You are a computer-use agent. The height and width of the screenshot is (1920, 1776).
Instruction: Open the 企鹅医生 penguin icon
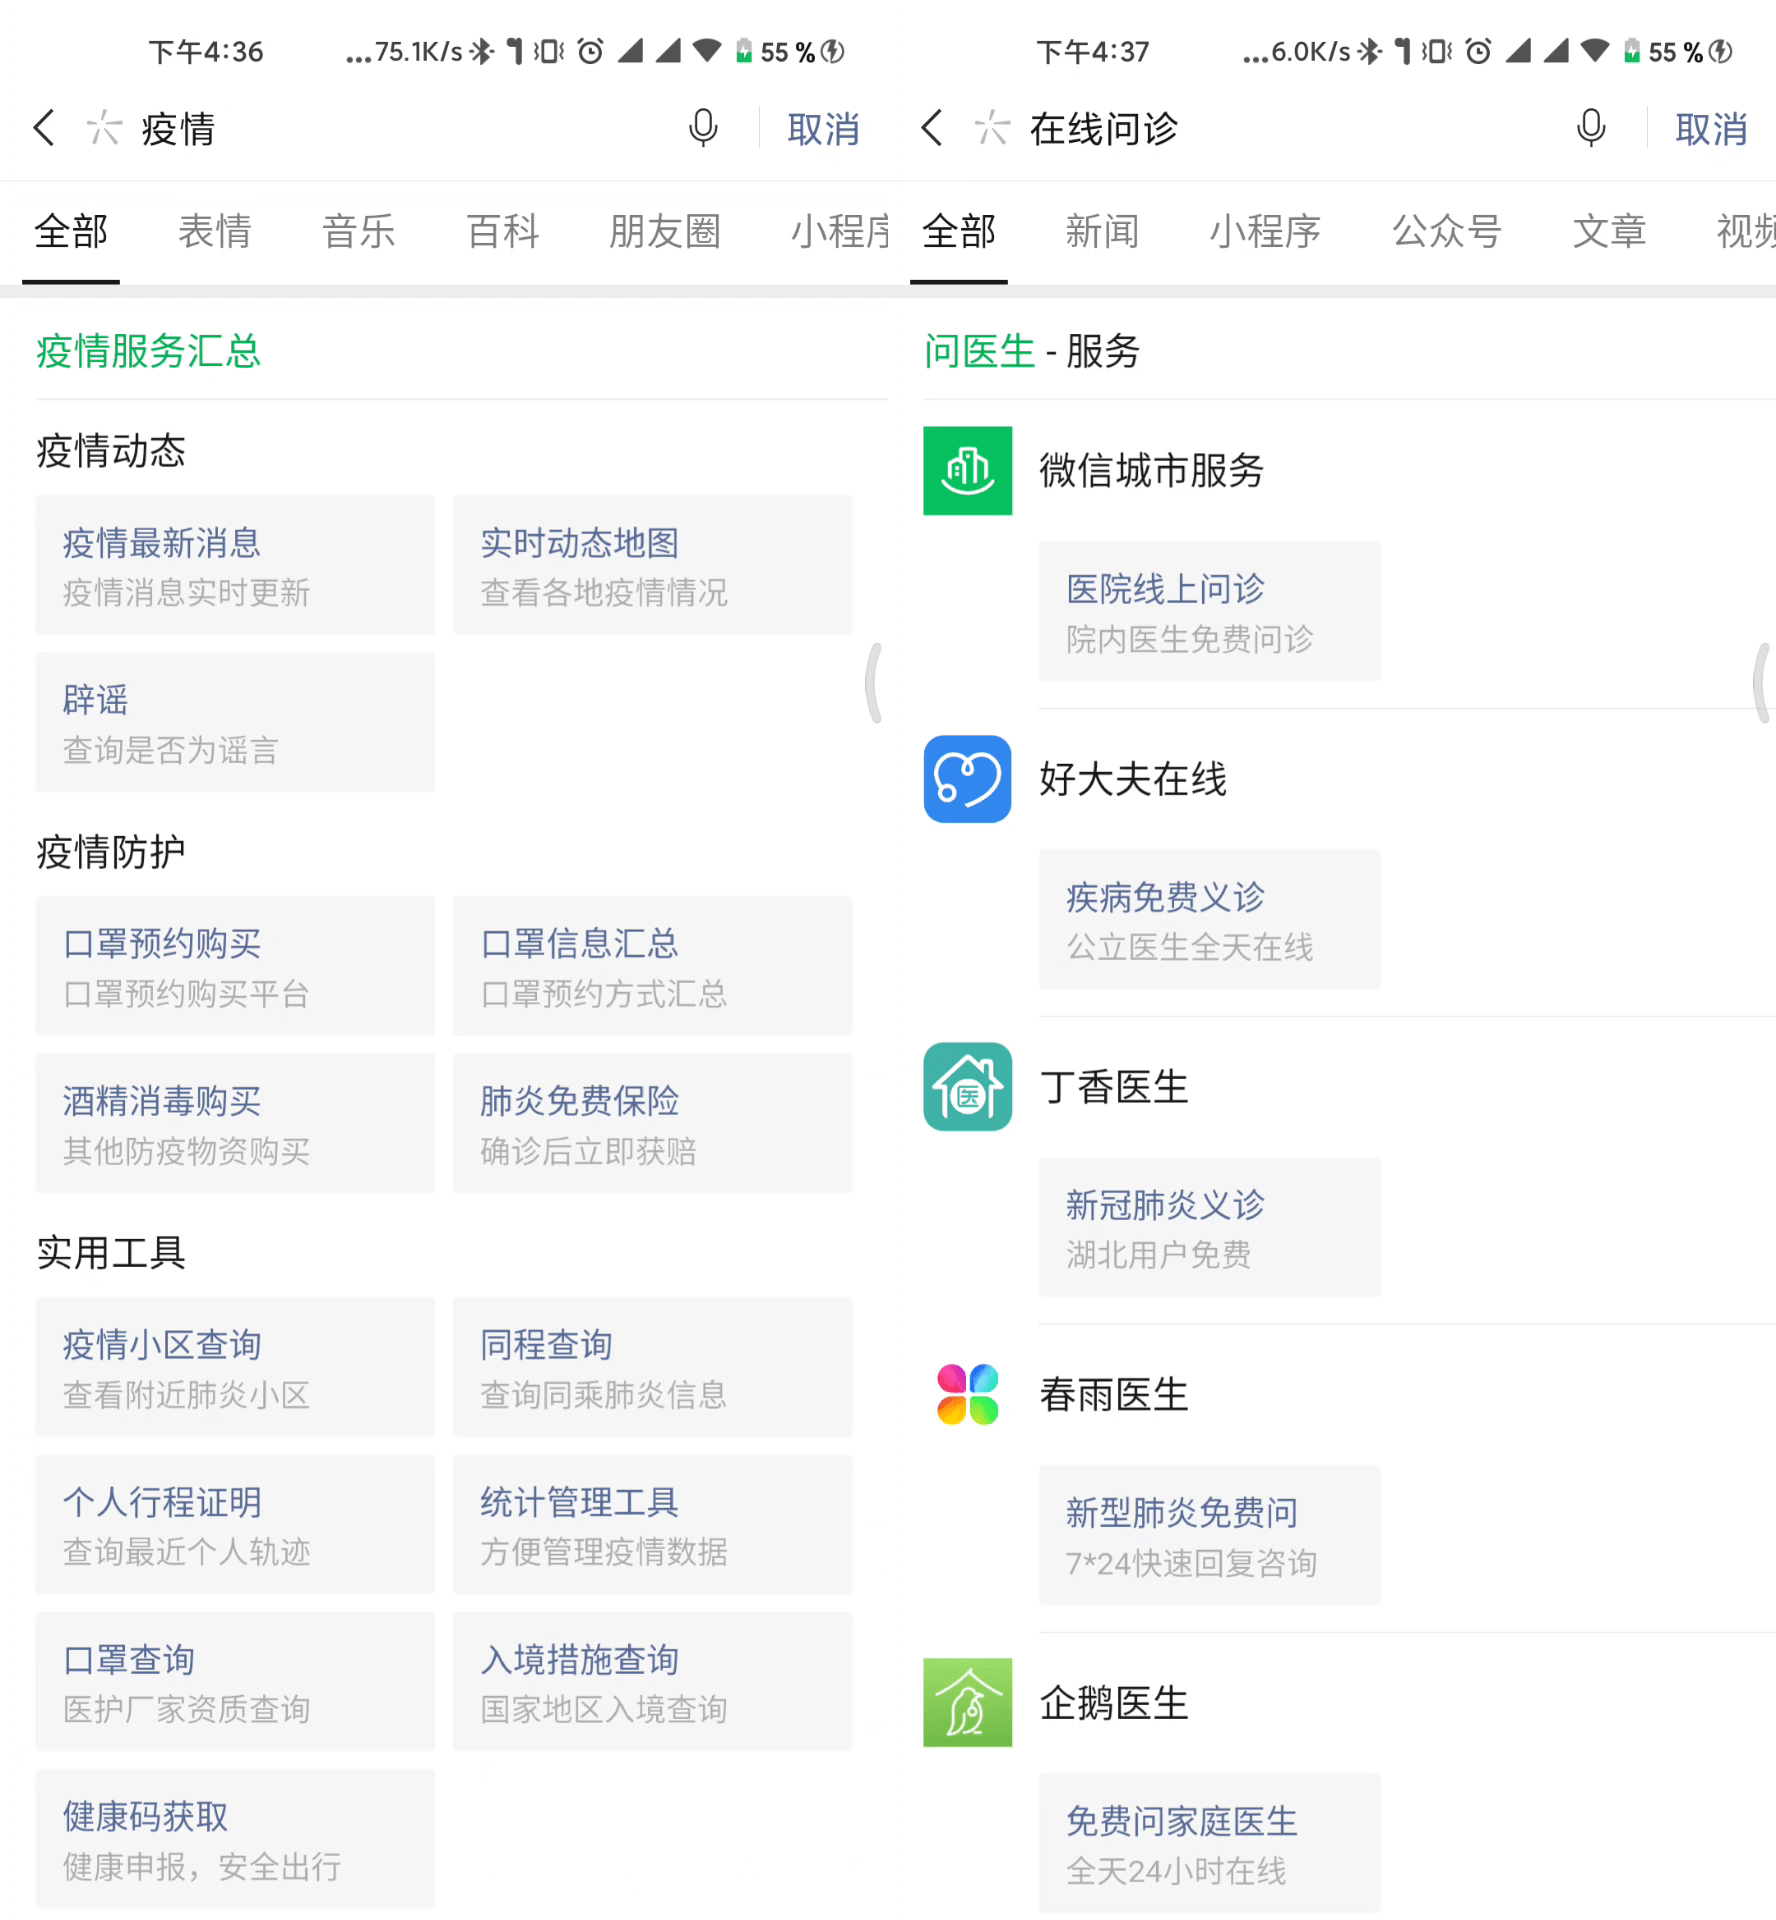[967, 1703]
